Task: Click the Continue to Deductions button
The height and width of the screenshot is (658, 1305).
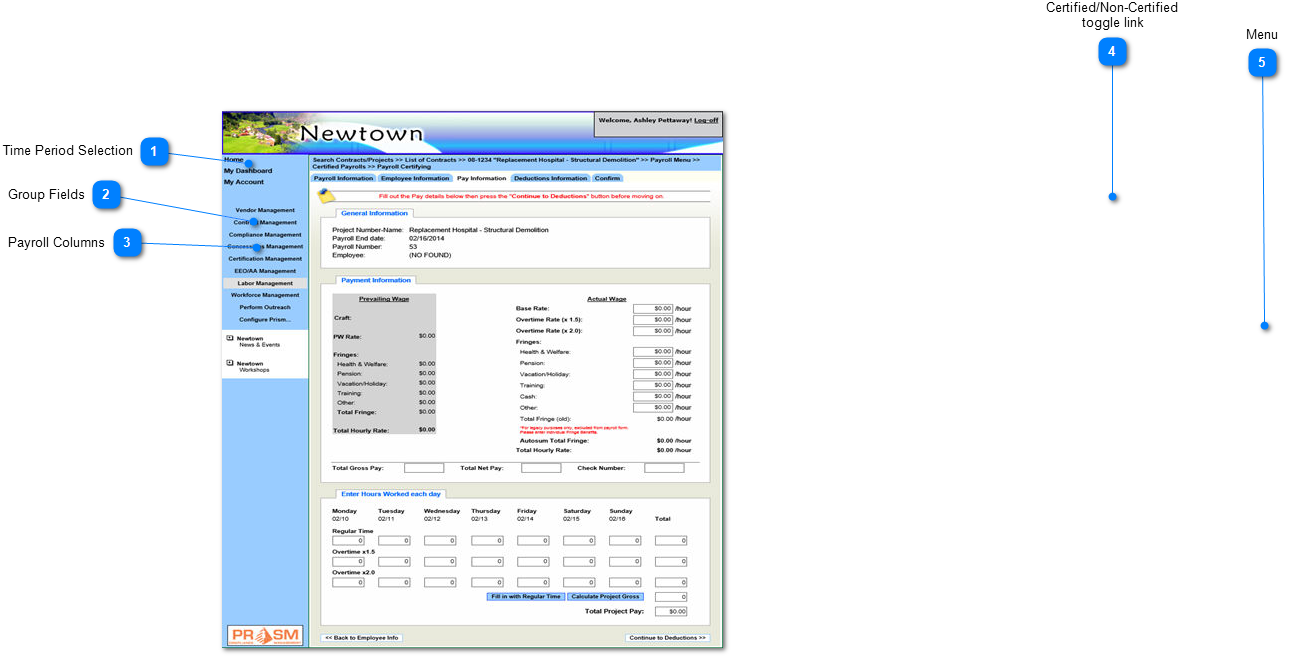Action: (667, 637)
